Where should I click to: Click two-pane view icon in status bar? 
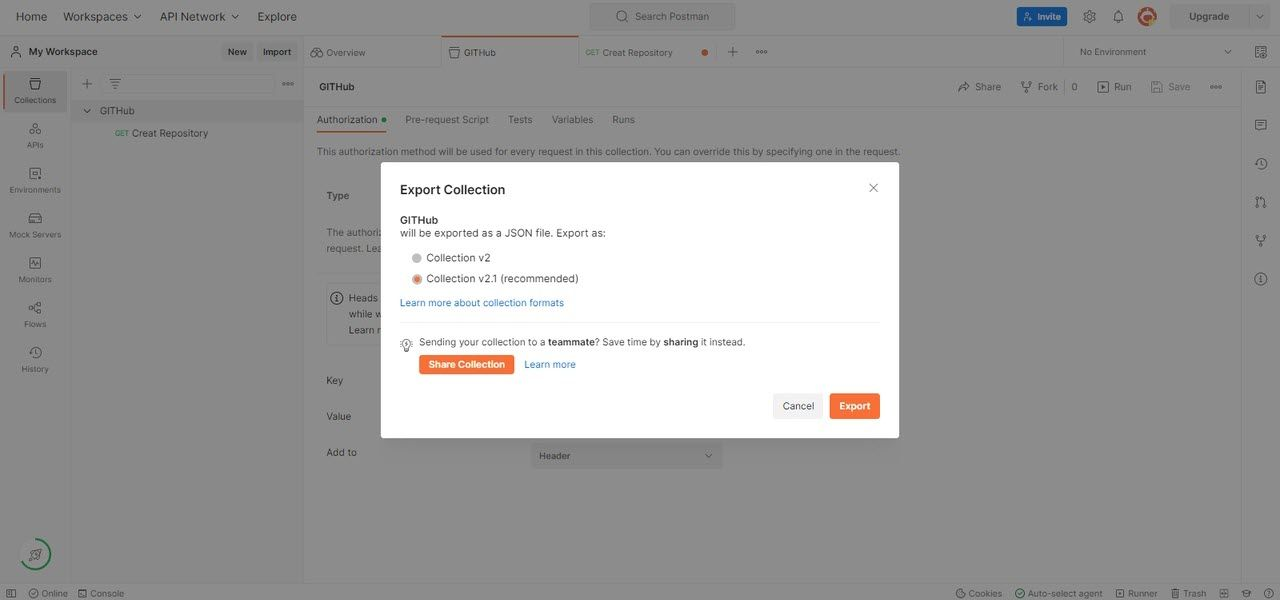pos(1226,593)
